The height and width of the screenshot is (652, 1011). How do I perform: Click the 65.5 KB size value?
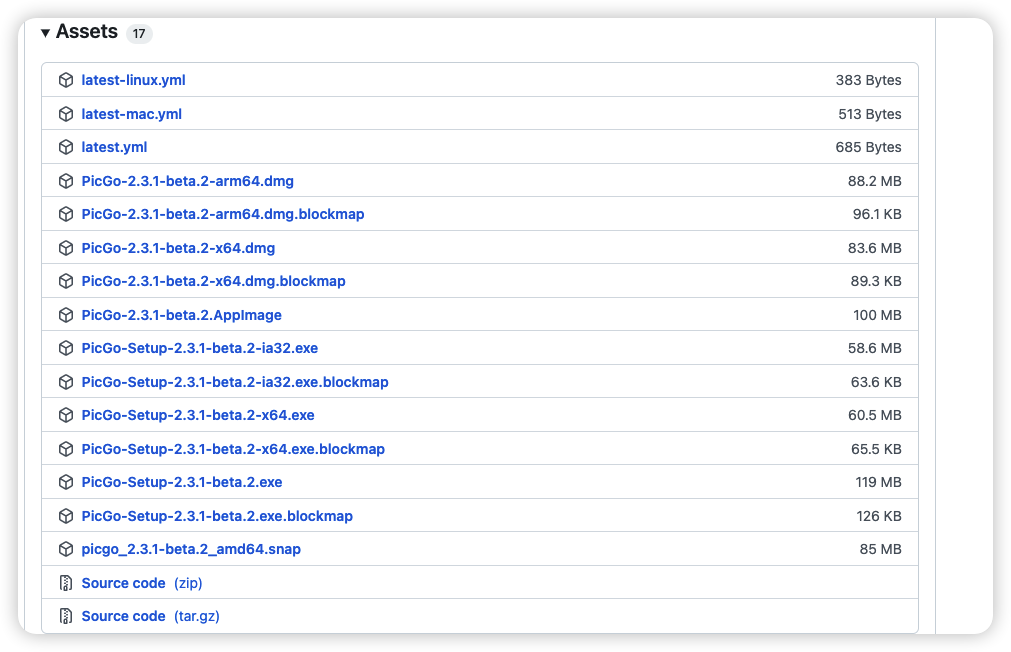[876, 449]
